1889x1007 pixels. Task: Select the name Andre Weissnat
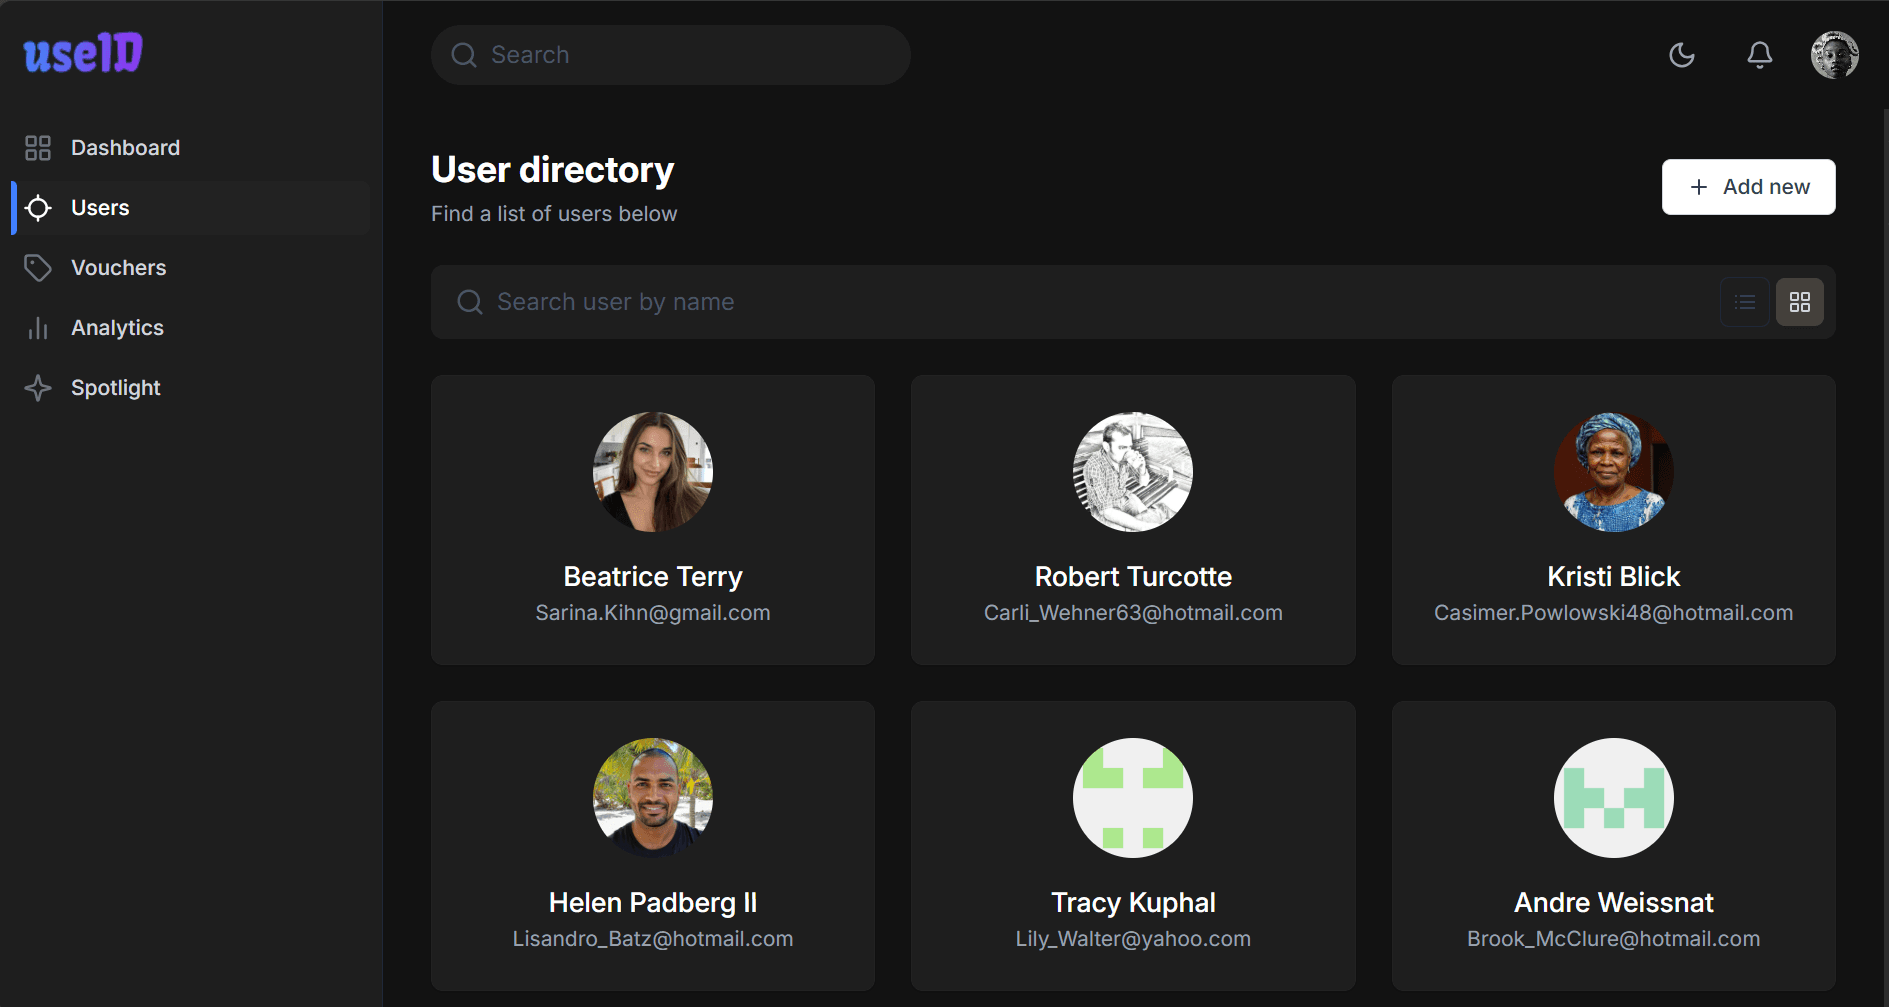coord(1614,903)
